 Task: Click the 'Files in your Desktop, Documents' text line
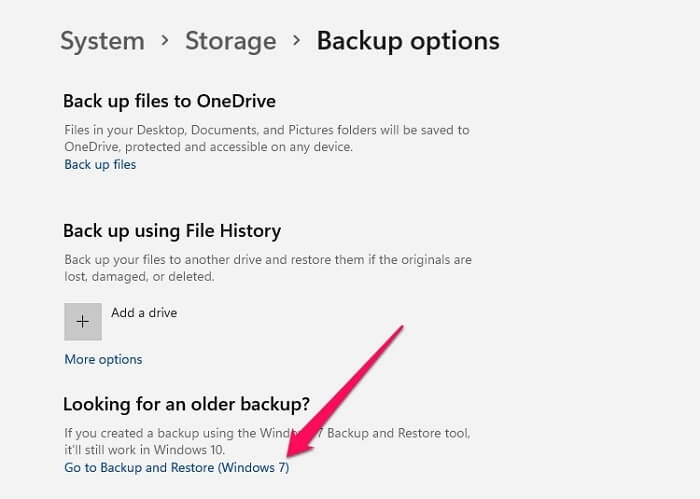(x=266, y=130)
